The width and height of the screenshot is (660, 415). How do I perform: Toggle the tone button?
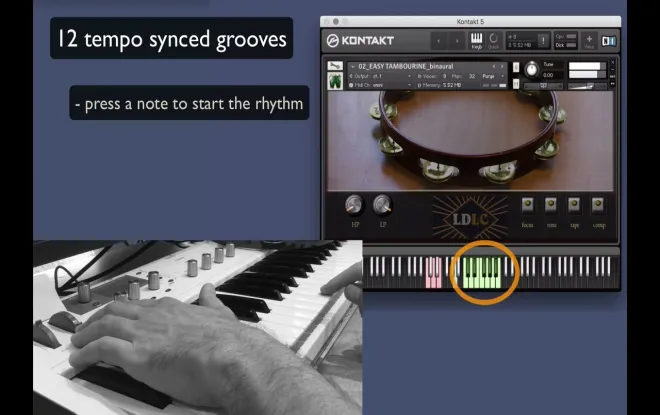[551, 205]
